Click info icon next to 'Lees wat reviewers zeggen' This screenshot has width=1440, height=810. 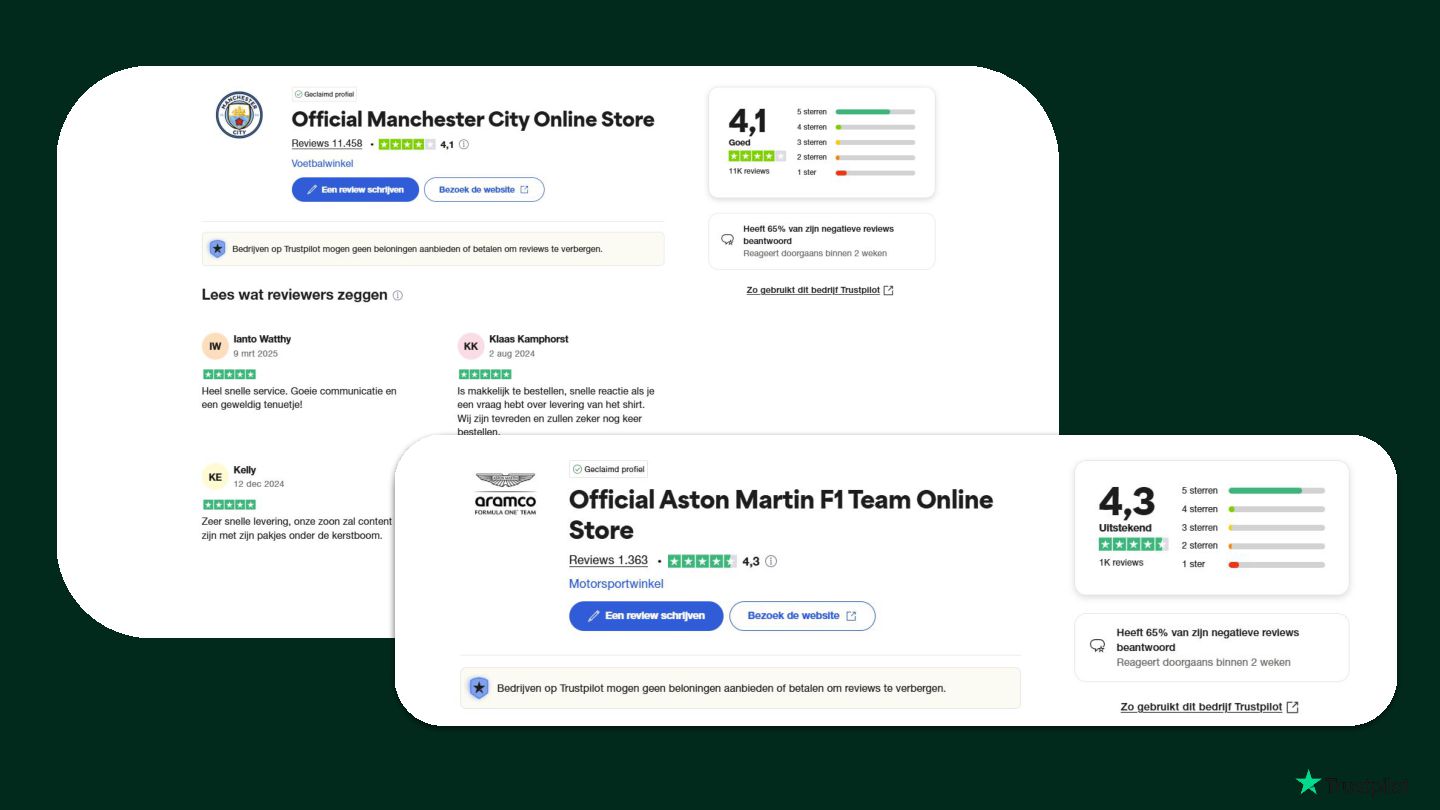click(x=398, y=296)
